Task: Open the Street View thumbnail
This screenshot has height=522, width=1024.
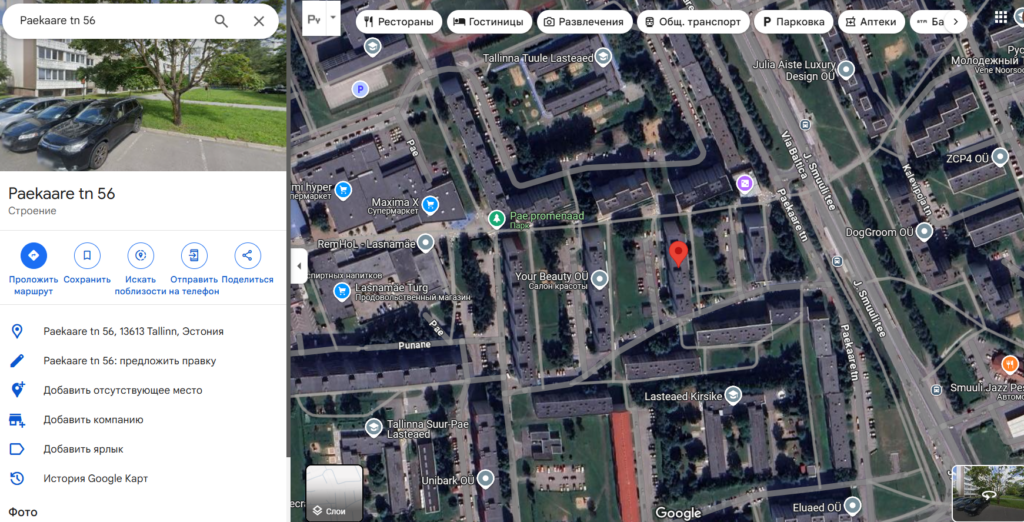Action: pyautogui.click(x=987, y=493)
